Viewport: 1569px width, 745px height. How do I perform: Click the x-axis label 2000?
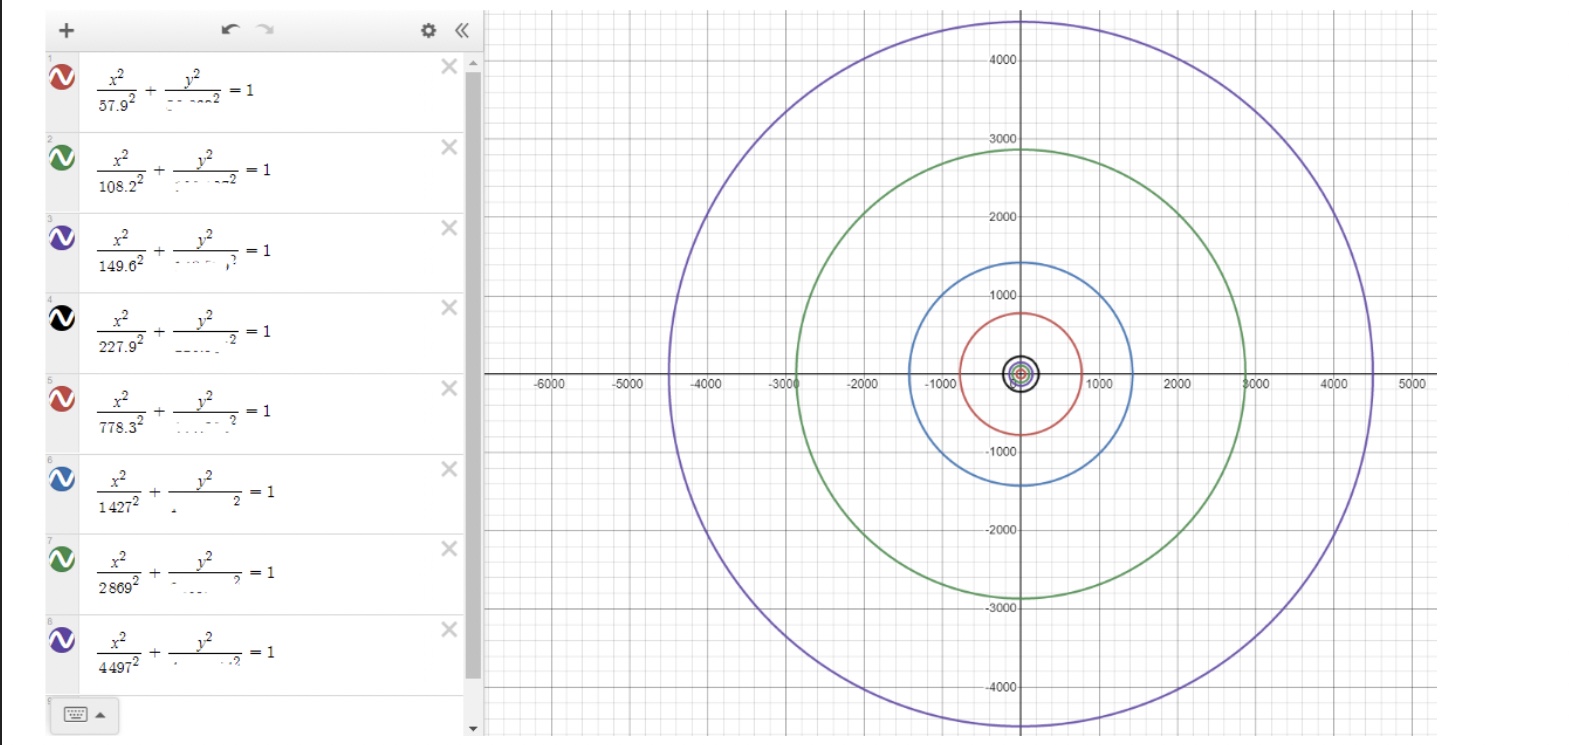click(x=1177, y=384)
